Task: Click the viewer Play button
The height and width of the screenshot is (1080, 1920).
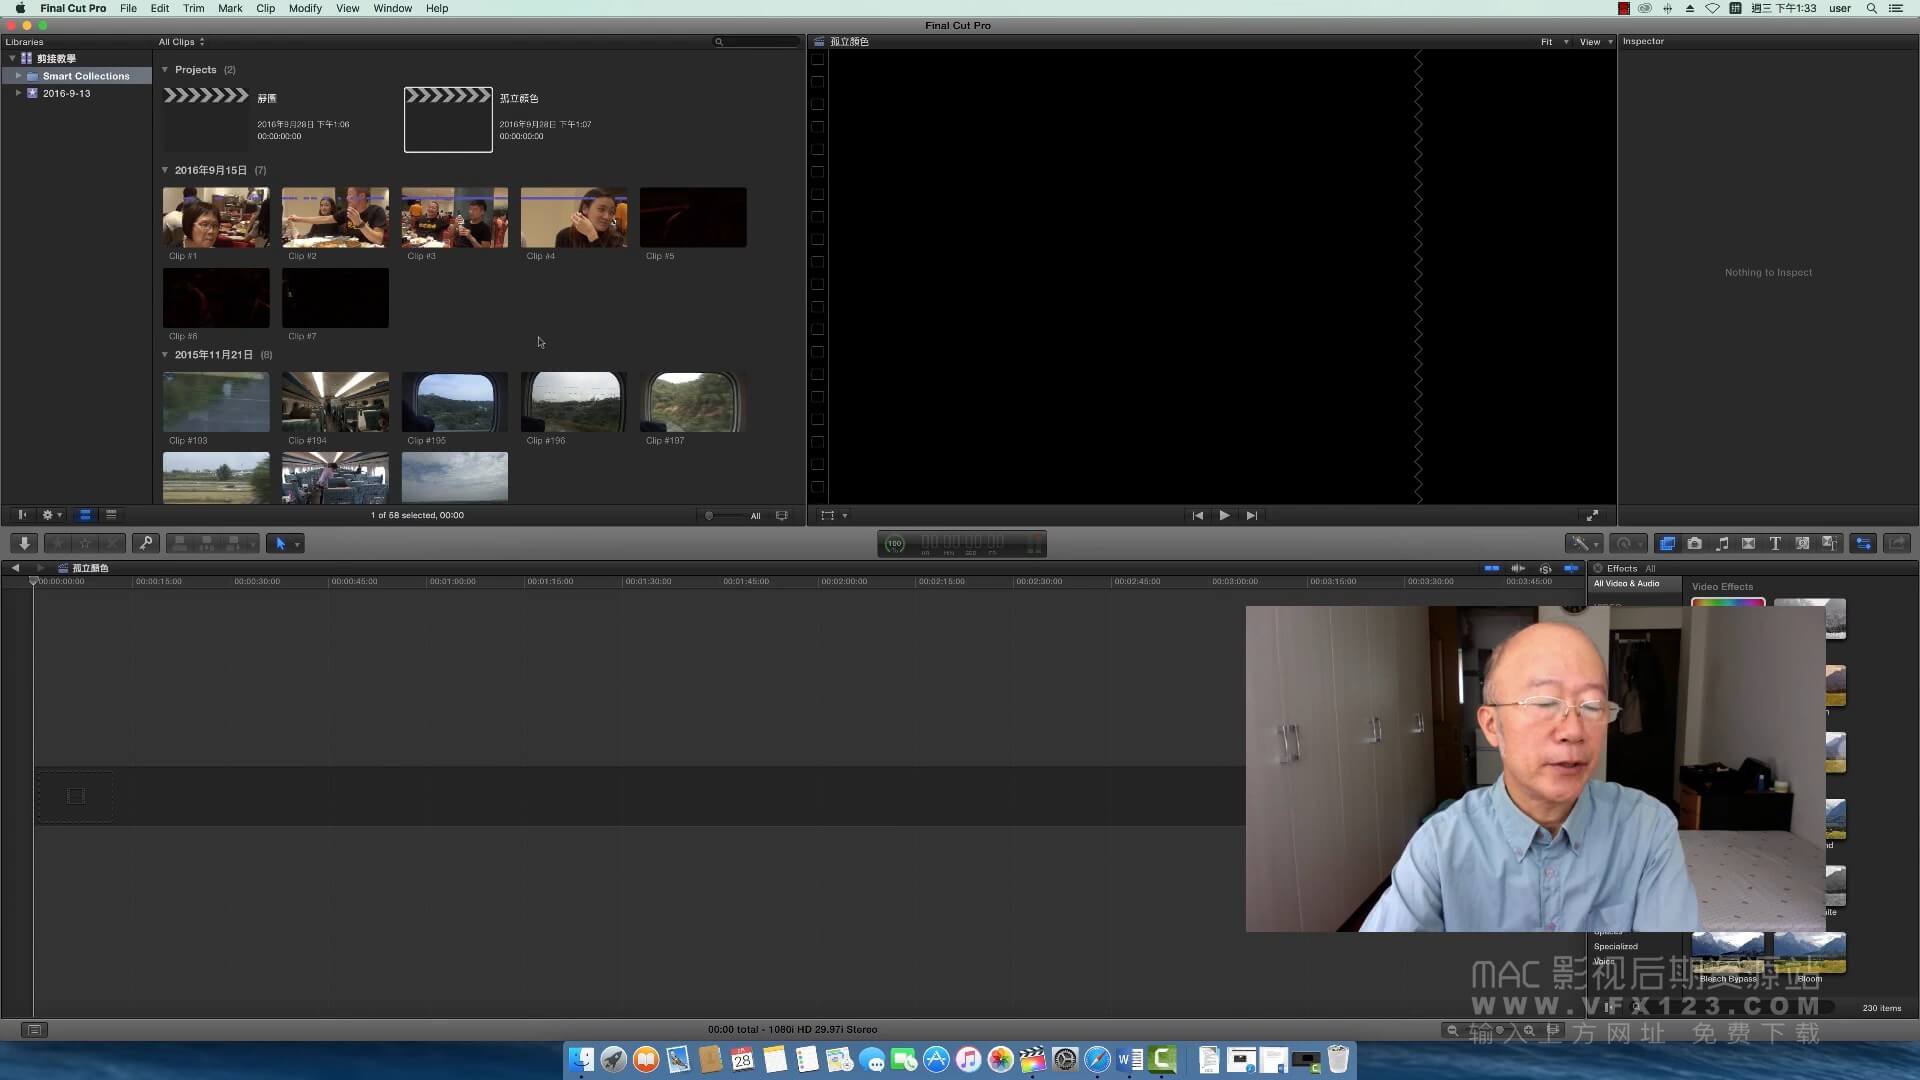Action: (1224, 515)
